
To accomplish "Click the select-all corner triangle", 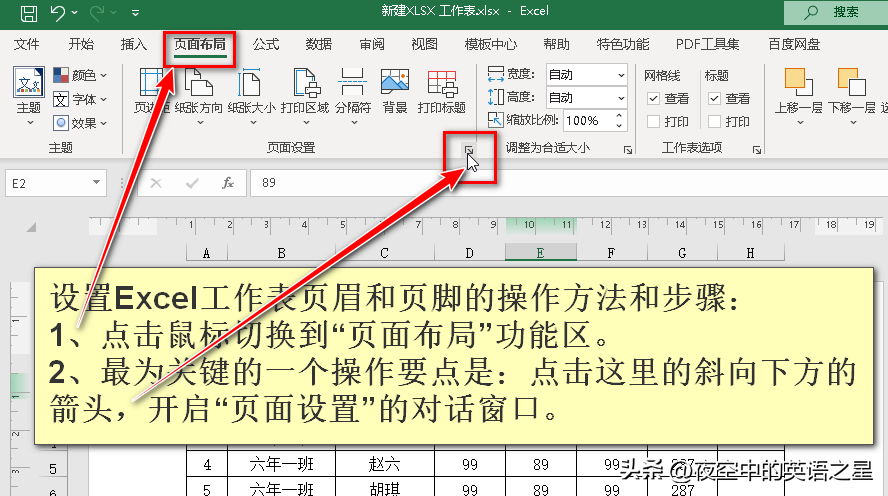I will pyautogui.click(x=31, y=228).
